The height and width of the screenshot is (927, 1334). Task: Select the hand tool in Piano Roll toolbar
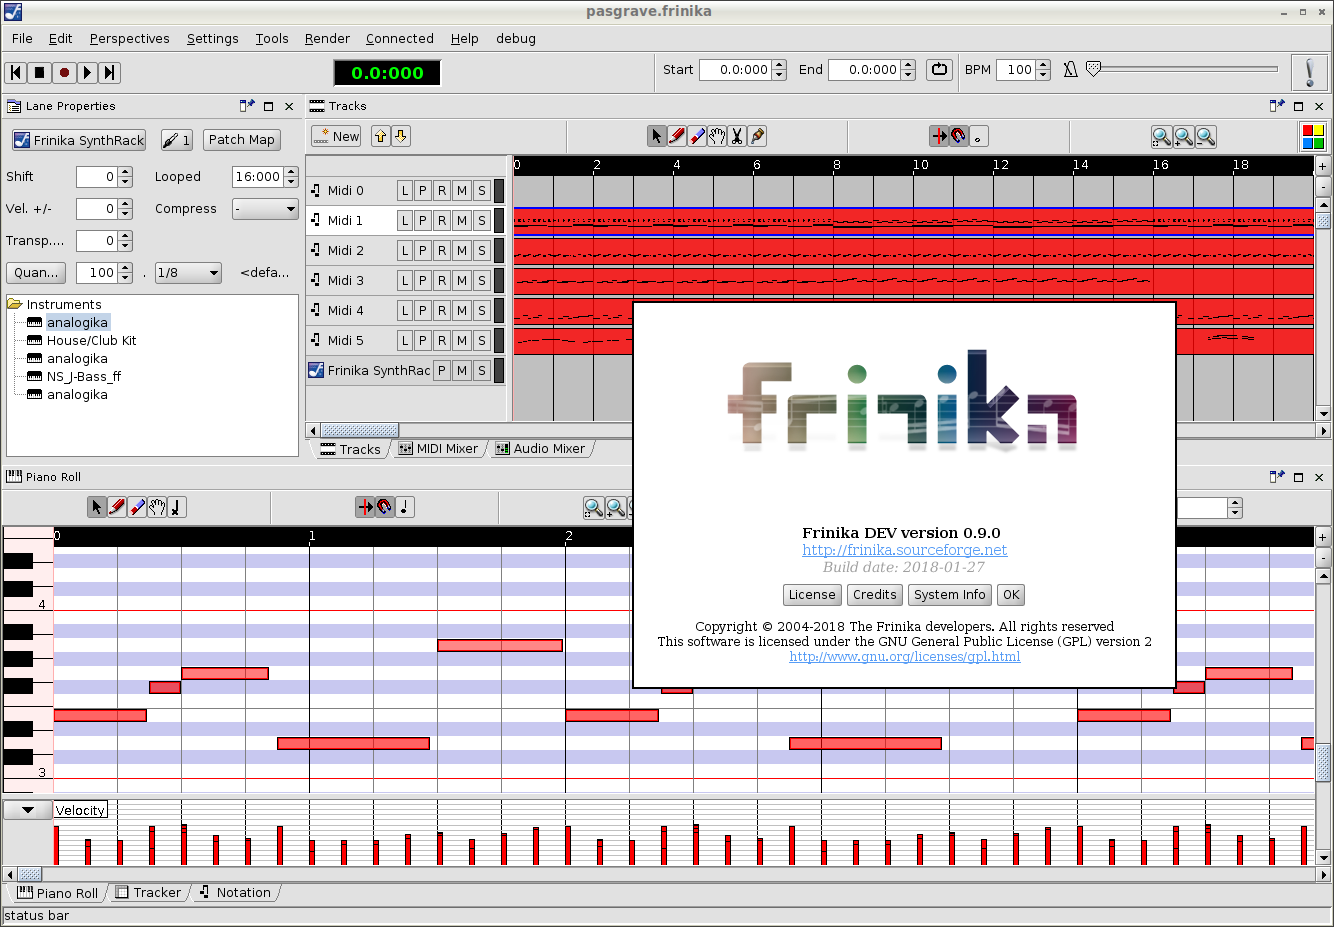click(x=157, y=508)
